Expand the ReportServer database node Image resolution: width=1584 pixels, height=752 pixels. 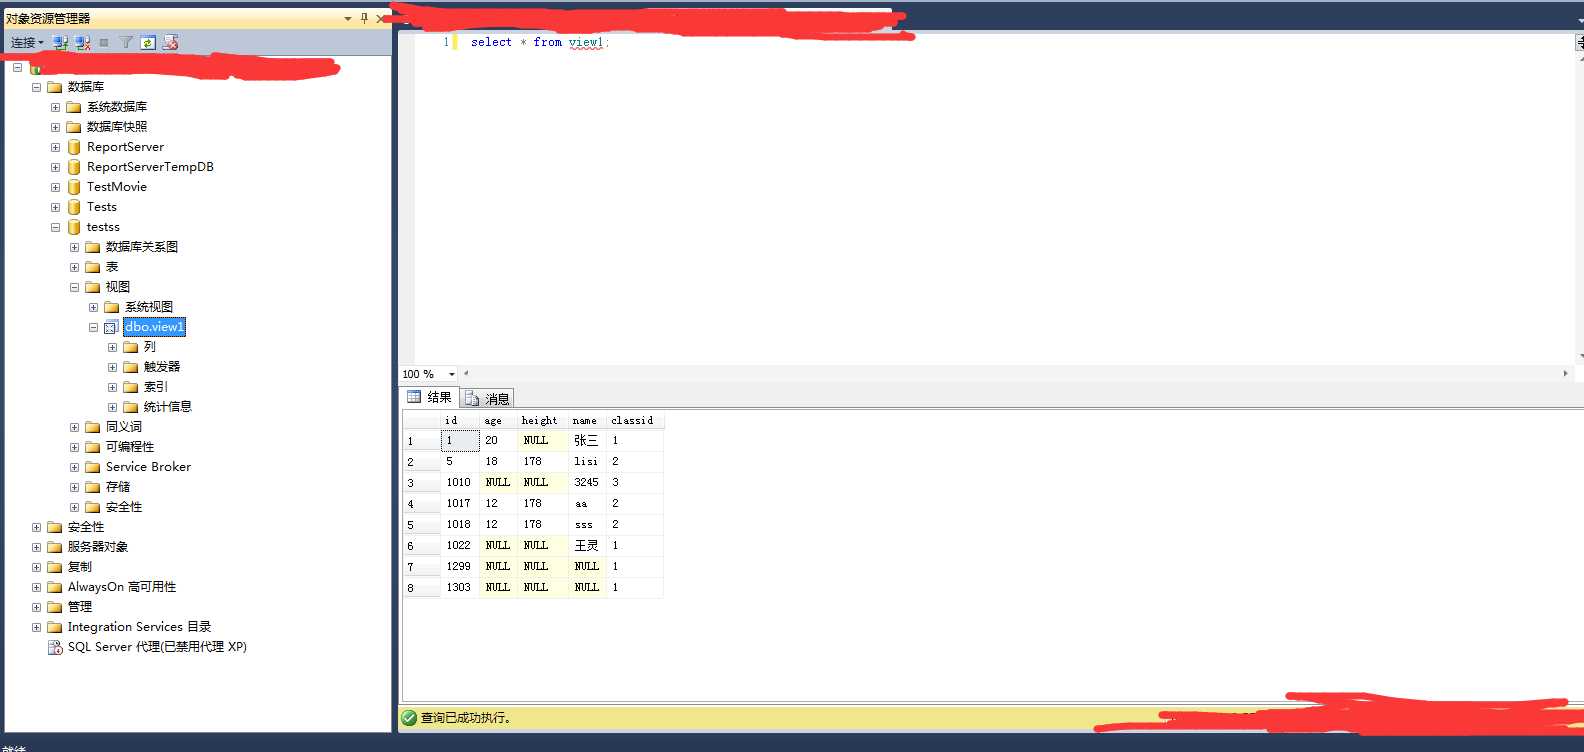pyautogui.click(x=55, y=147)
